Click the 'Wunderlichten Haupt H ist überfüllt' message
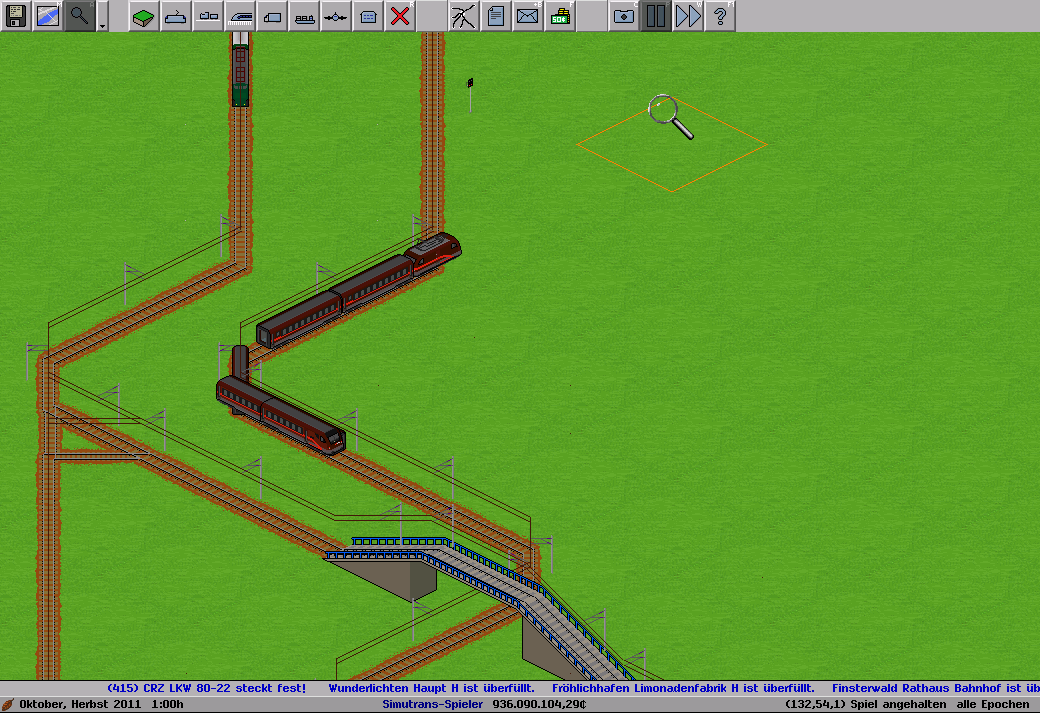Viewport: 1040px width, 713px height. pyautogui.click(x=433, y=688)
